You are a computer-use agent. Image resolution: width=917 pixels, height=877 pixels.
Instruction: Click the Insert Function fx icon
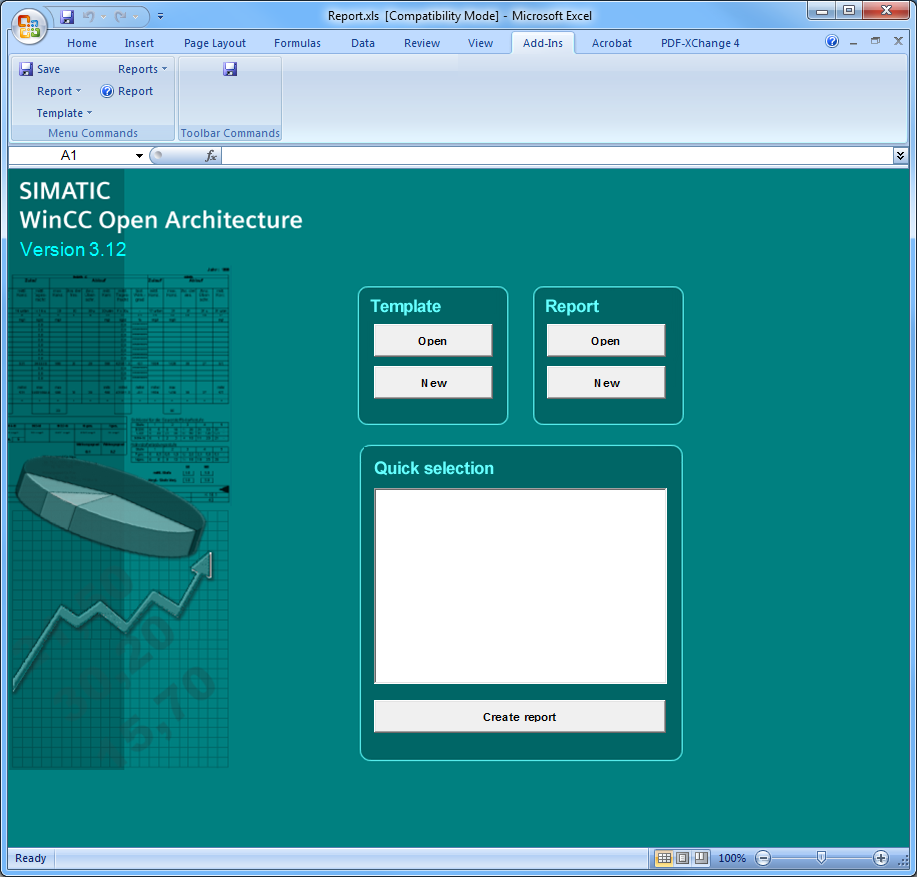pos(211,156)
